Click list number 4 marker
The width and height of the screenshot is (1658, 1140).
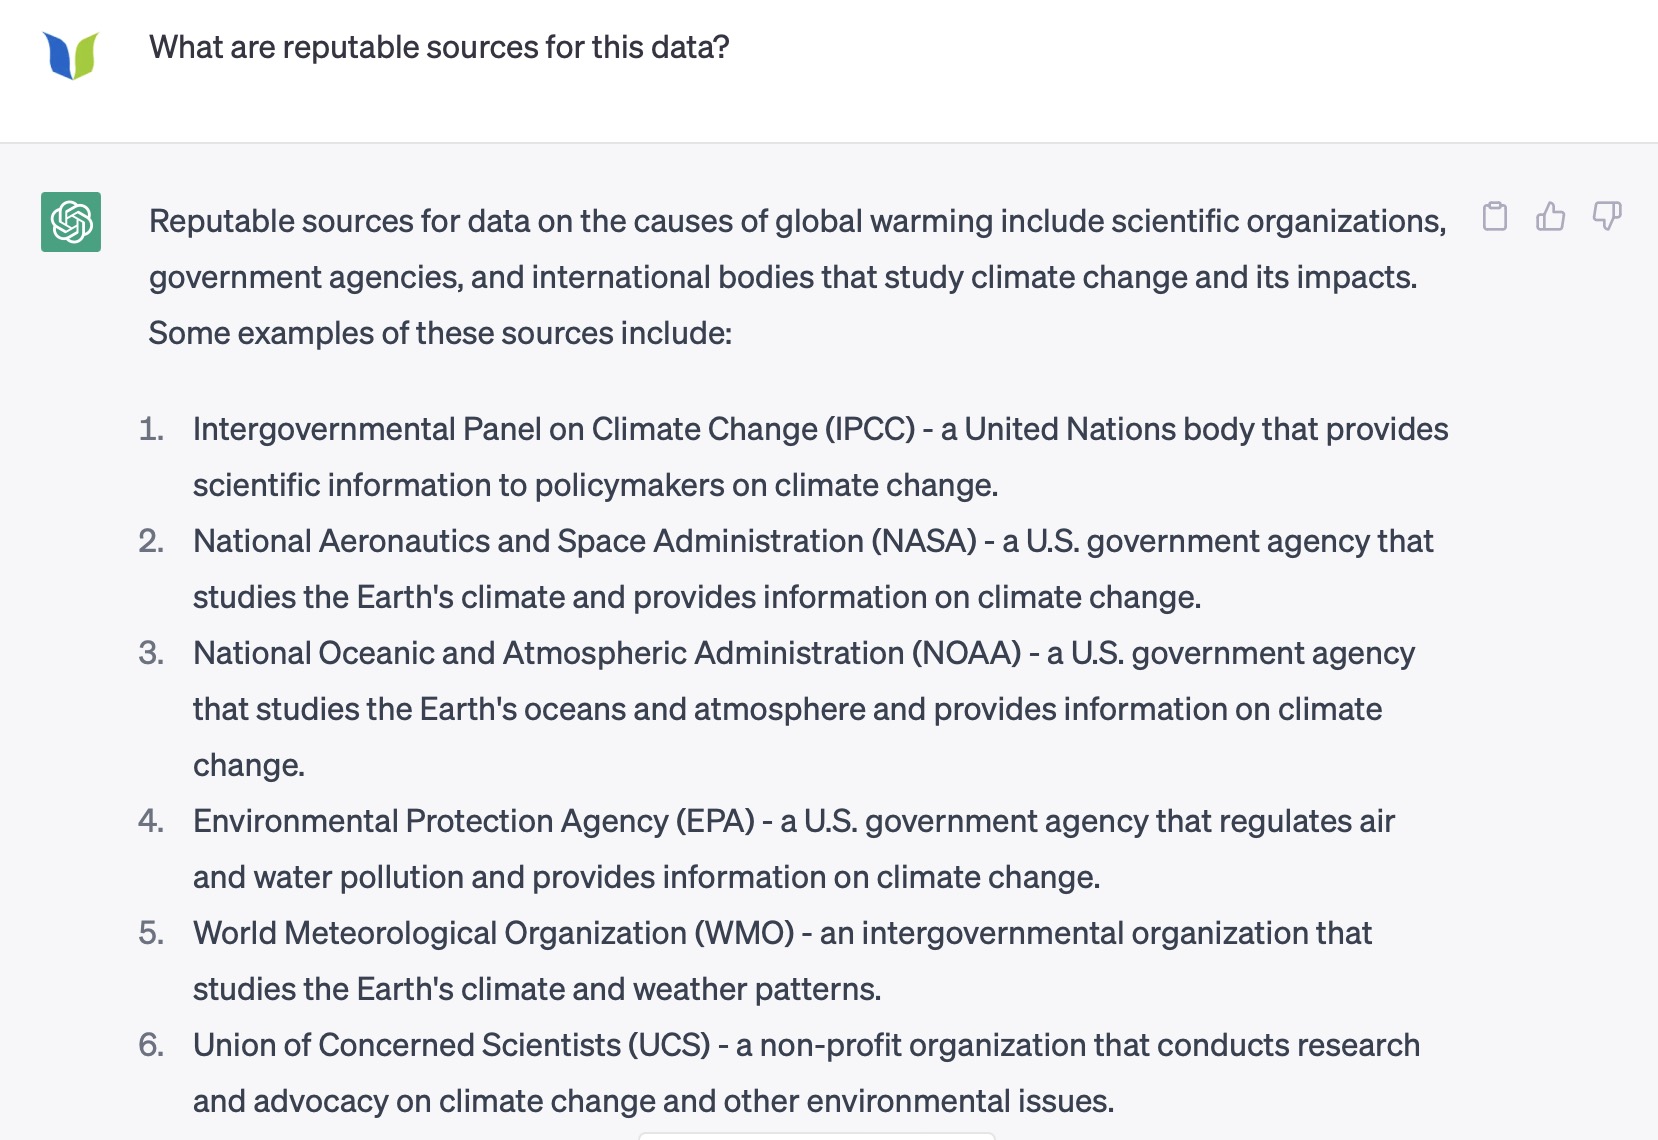tap(151, 821)
